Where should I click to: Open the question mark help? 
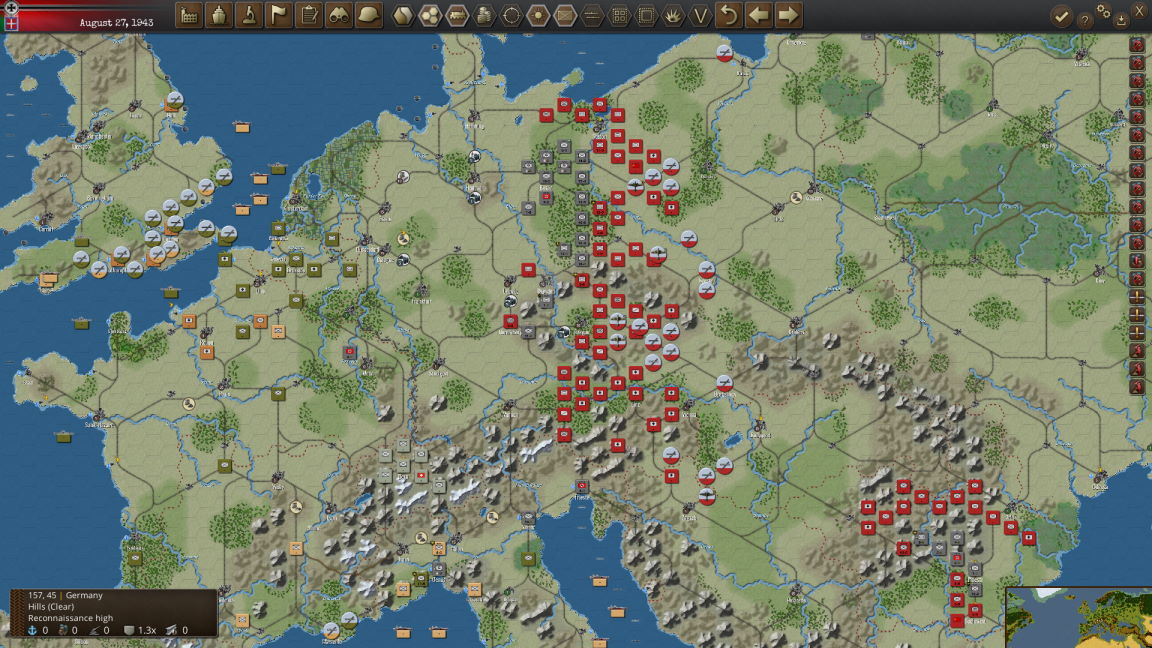[1084, 21]
